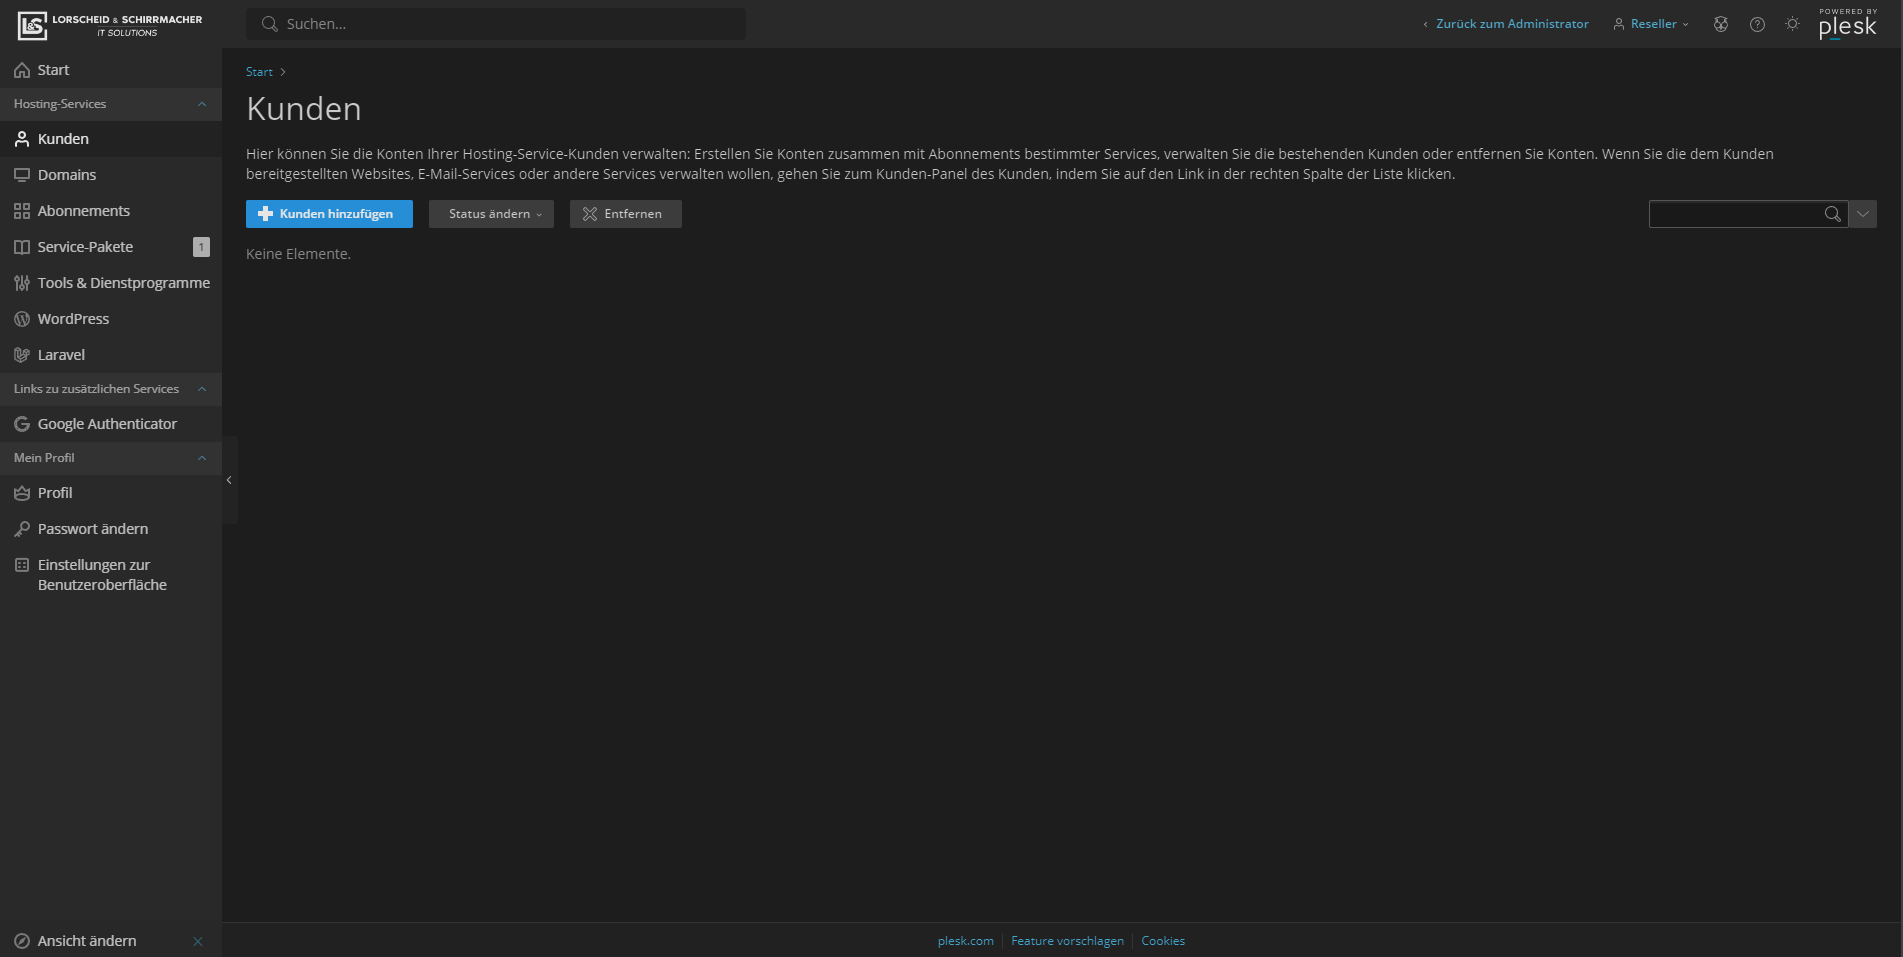
Task: Collapse the Hosting-Services section
Action: tap(202, 104)
